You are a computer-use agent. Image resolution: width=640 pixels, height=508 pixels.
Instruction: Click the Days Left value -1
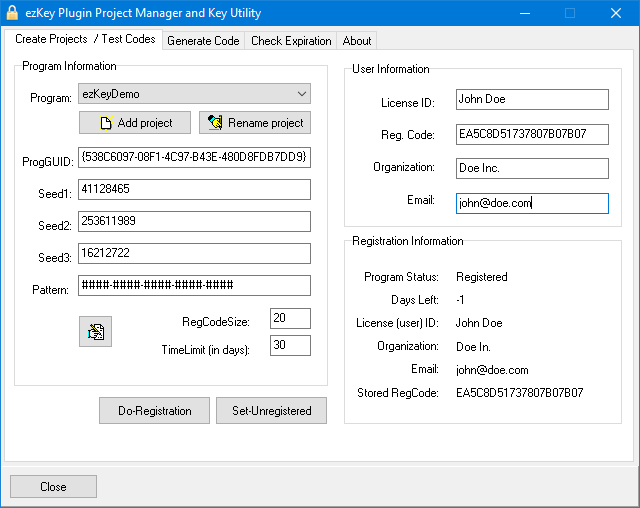click(x=460, y=300)
